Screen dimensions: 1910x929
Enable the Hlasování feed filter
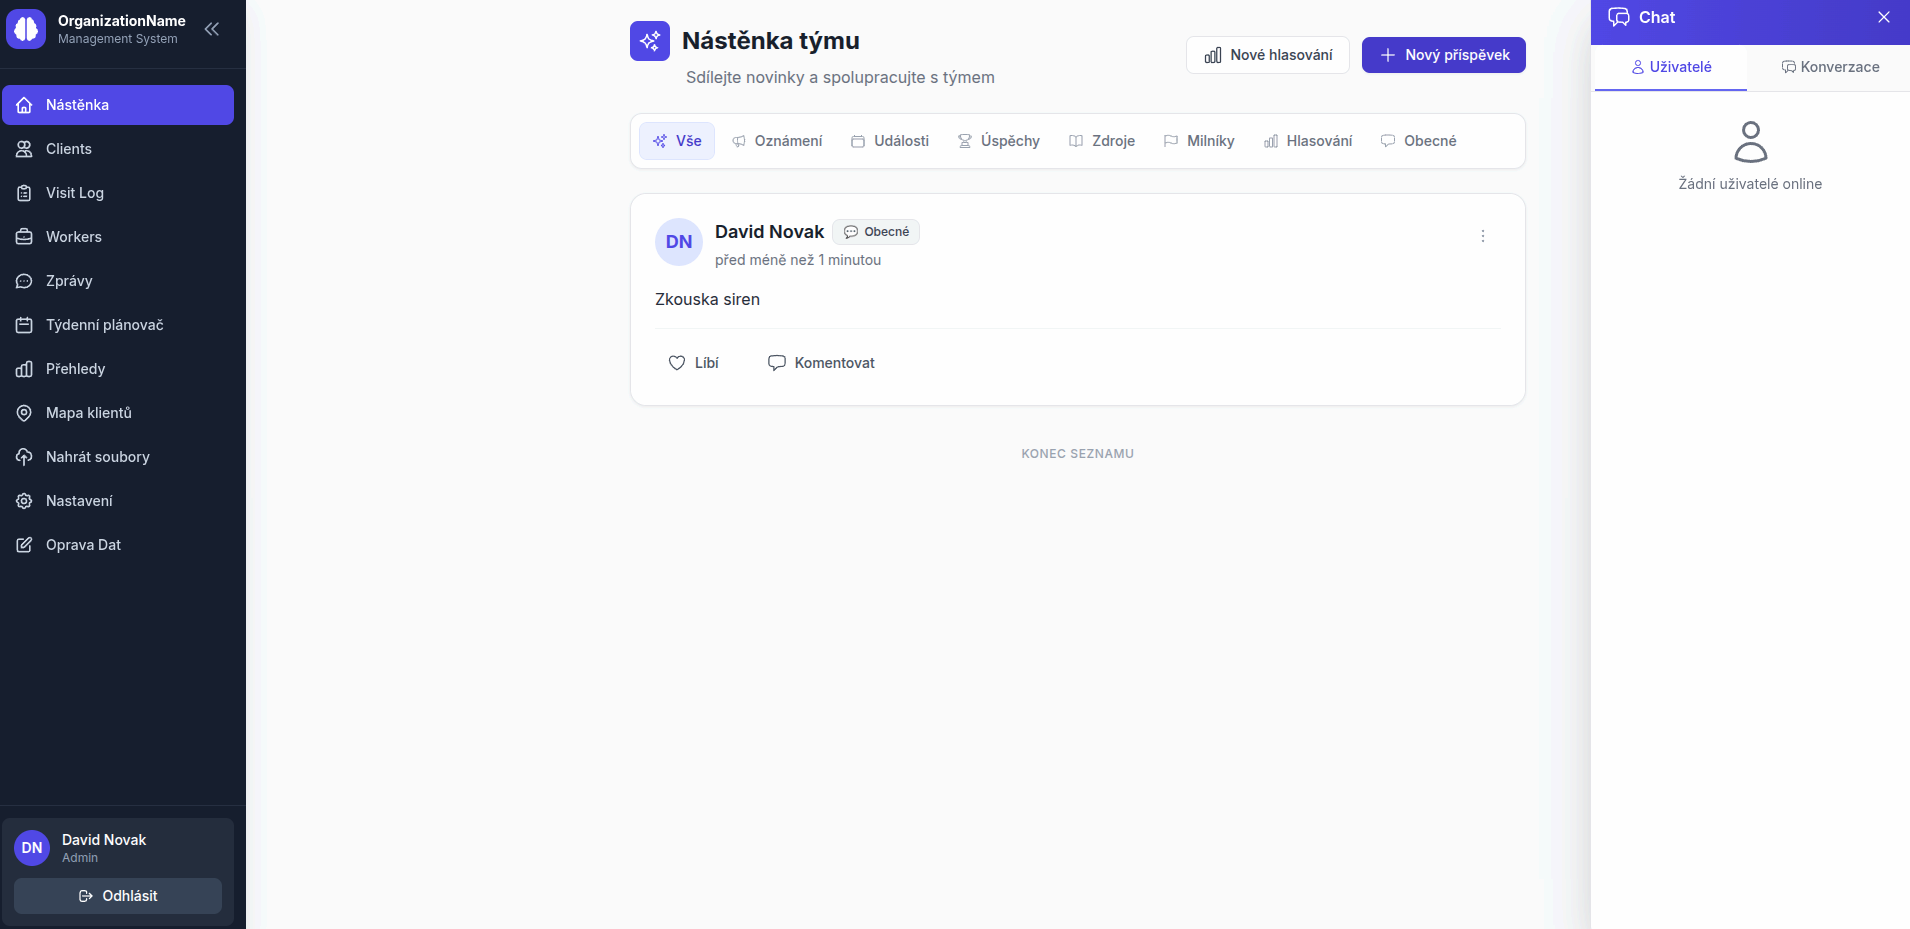(1309, 141)
